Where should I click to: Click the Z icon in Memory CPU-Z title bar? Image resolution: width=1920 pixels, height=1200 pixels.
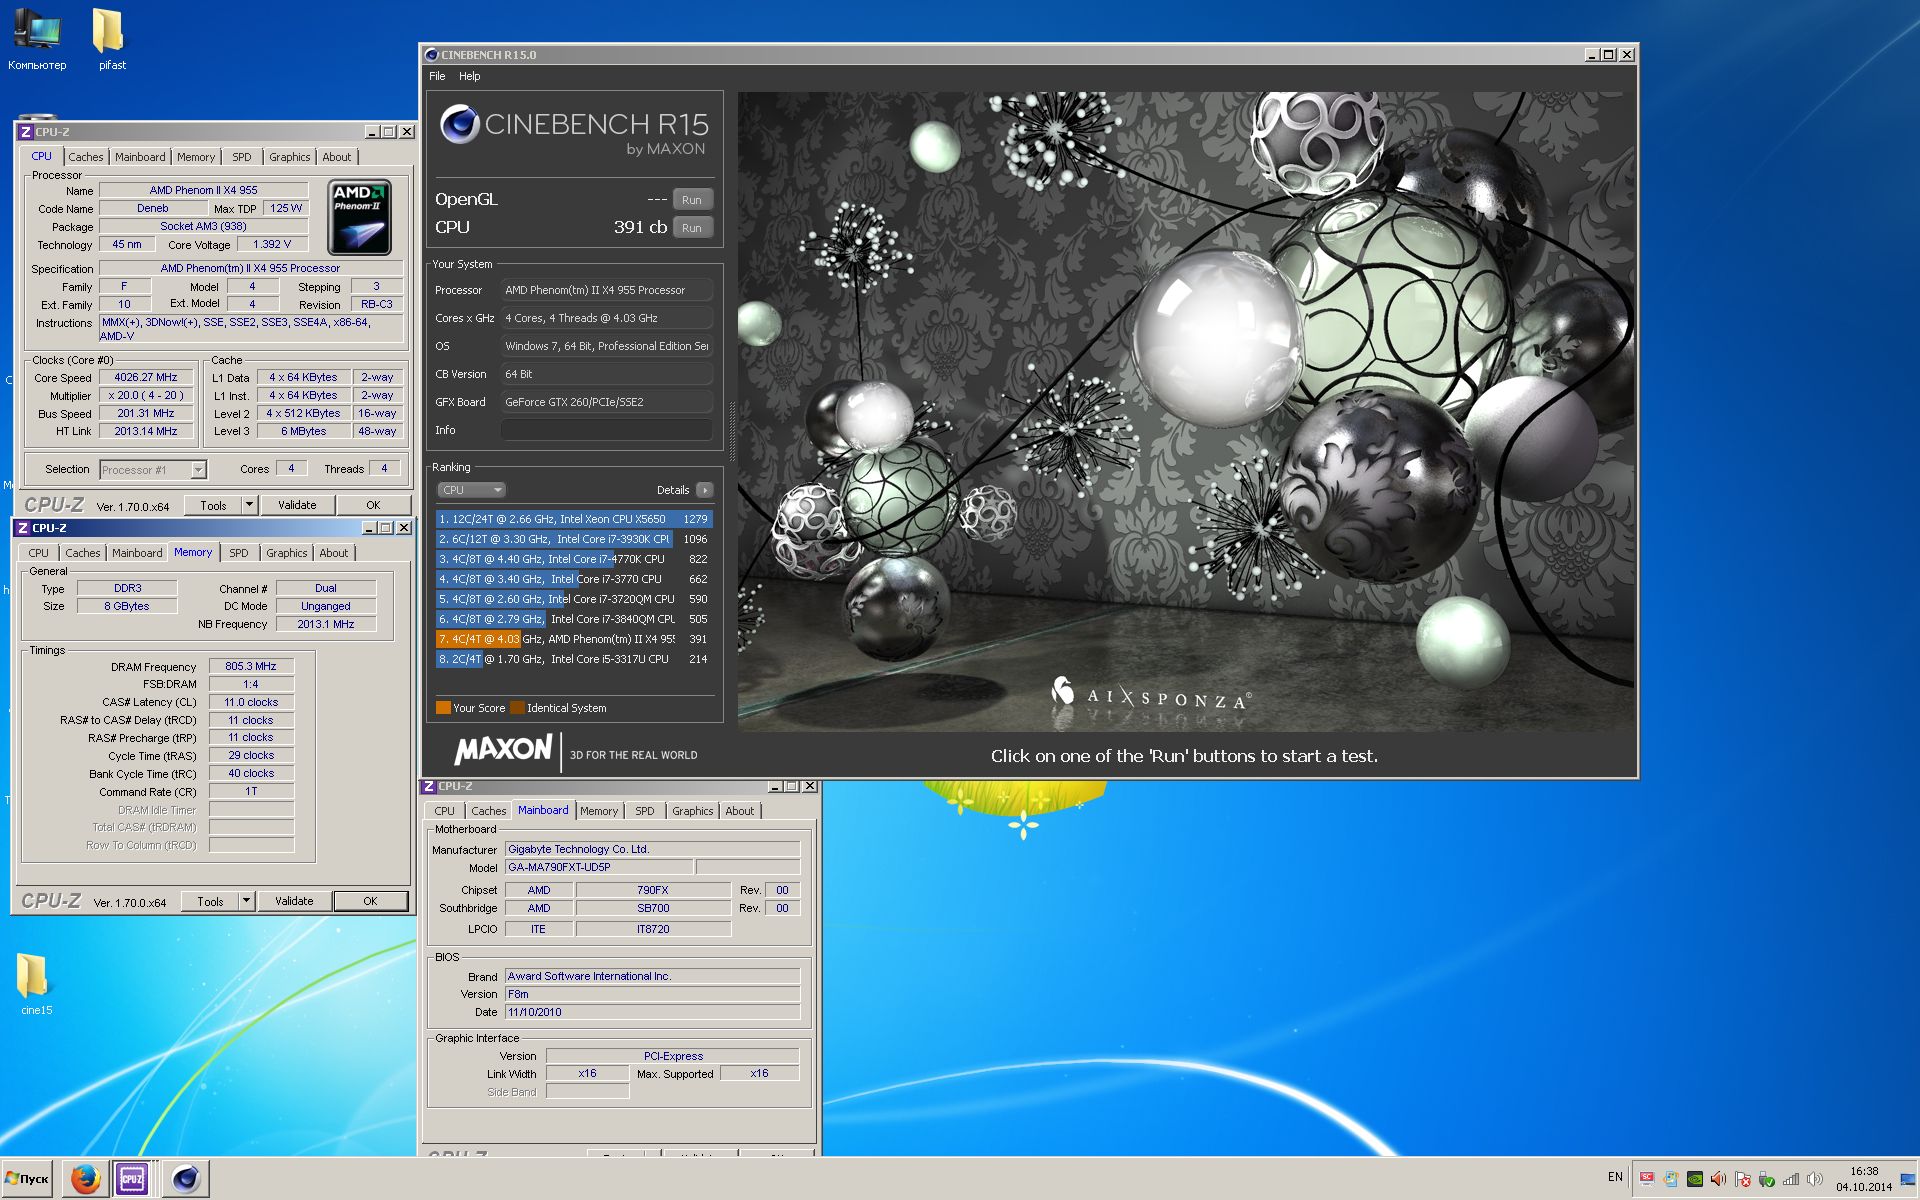23,528
